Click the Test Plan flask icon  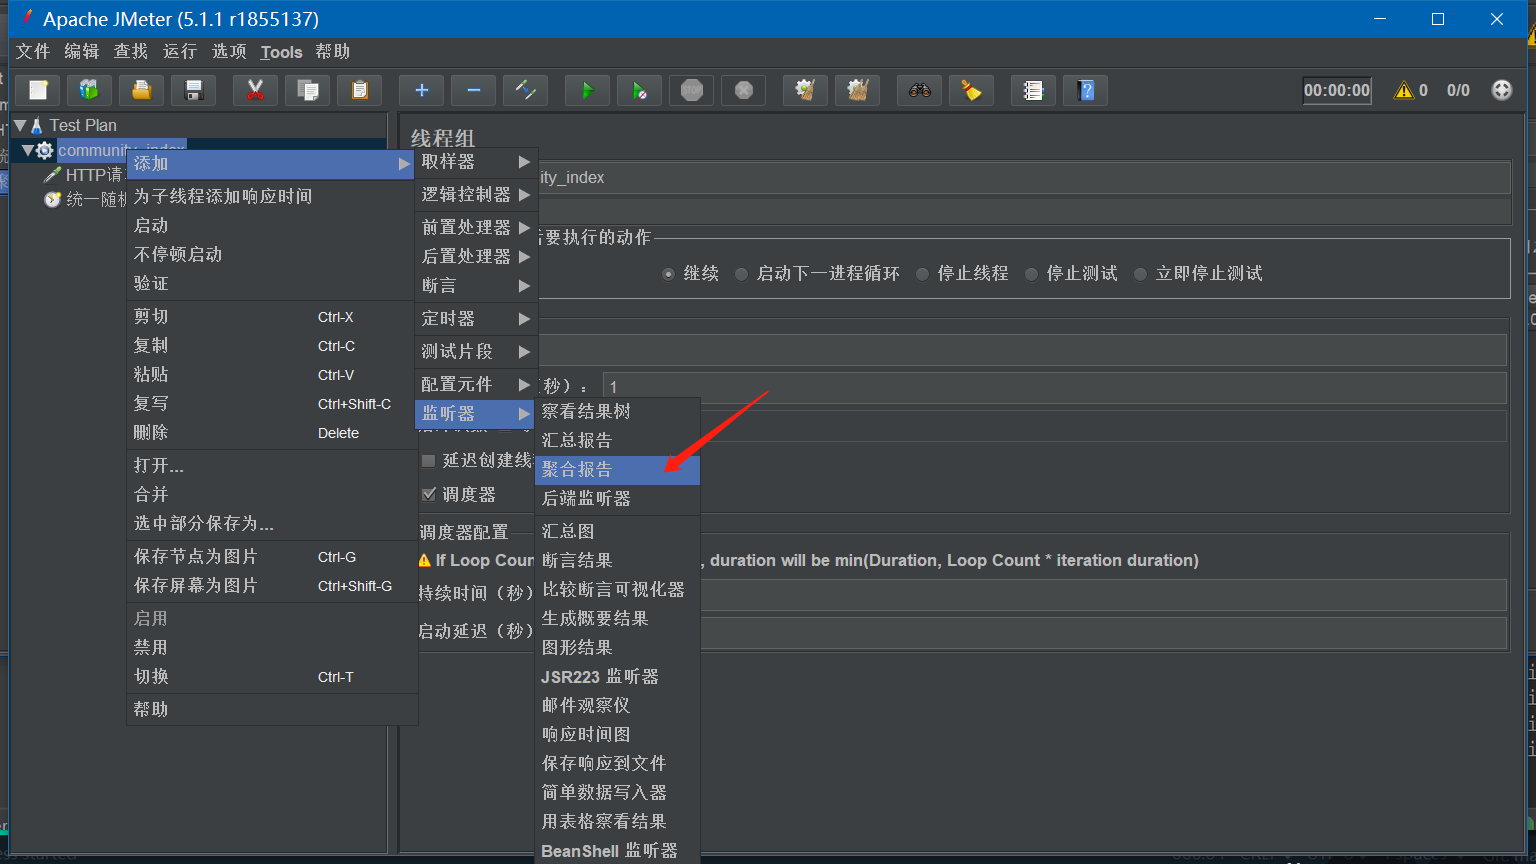pos(37,125)
